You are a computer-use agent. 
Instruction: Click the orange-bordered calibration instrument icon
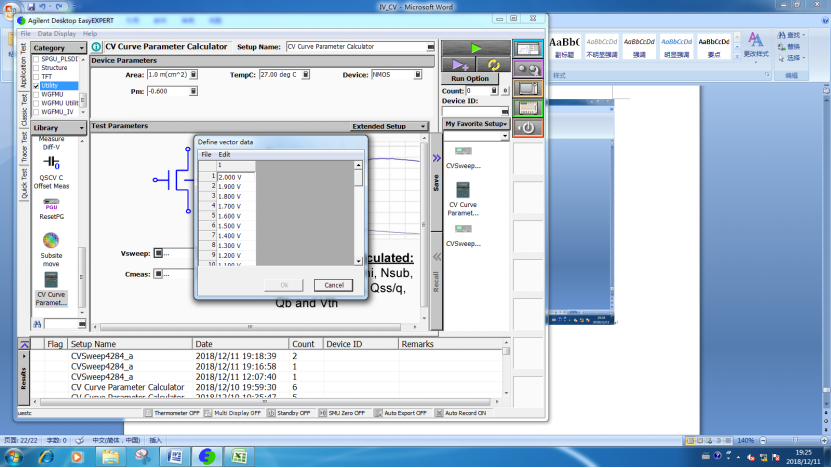[528, 89]
